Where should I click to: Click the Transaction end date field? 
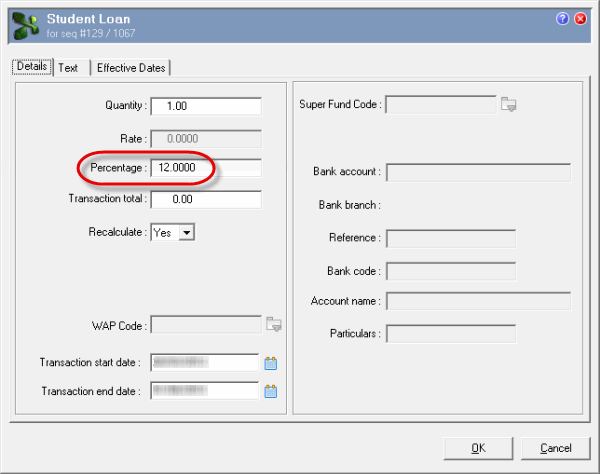[x=205, y=391]
